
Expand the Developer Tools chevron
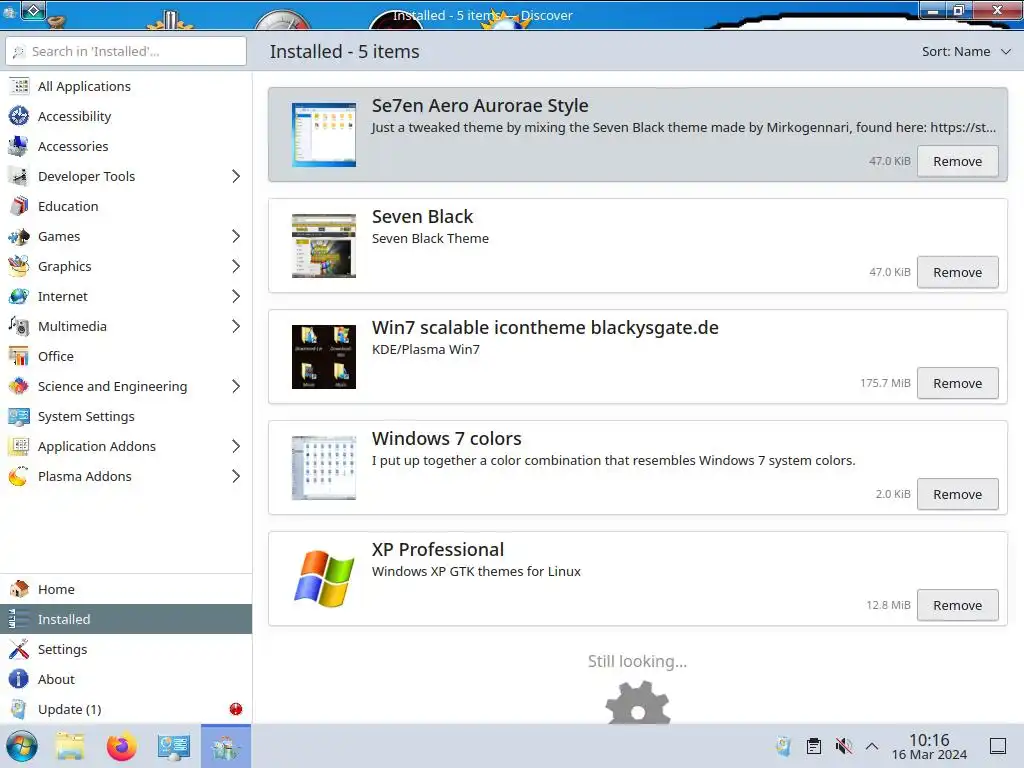pyautogui.click(x=236, y=176)
